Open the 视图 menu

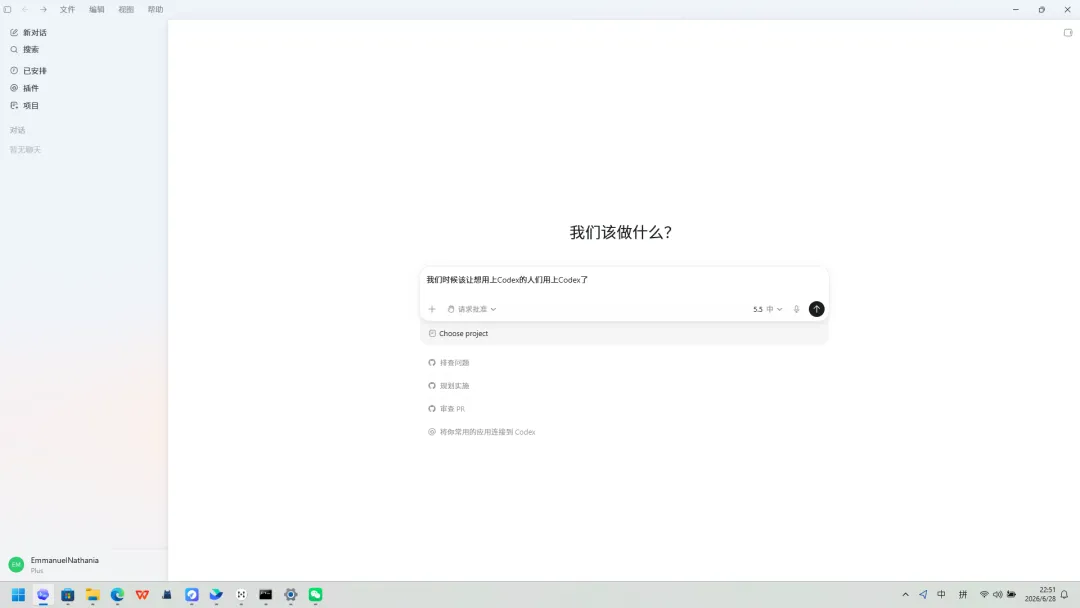click(126, 10)
